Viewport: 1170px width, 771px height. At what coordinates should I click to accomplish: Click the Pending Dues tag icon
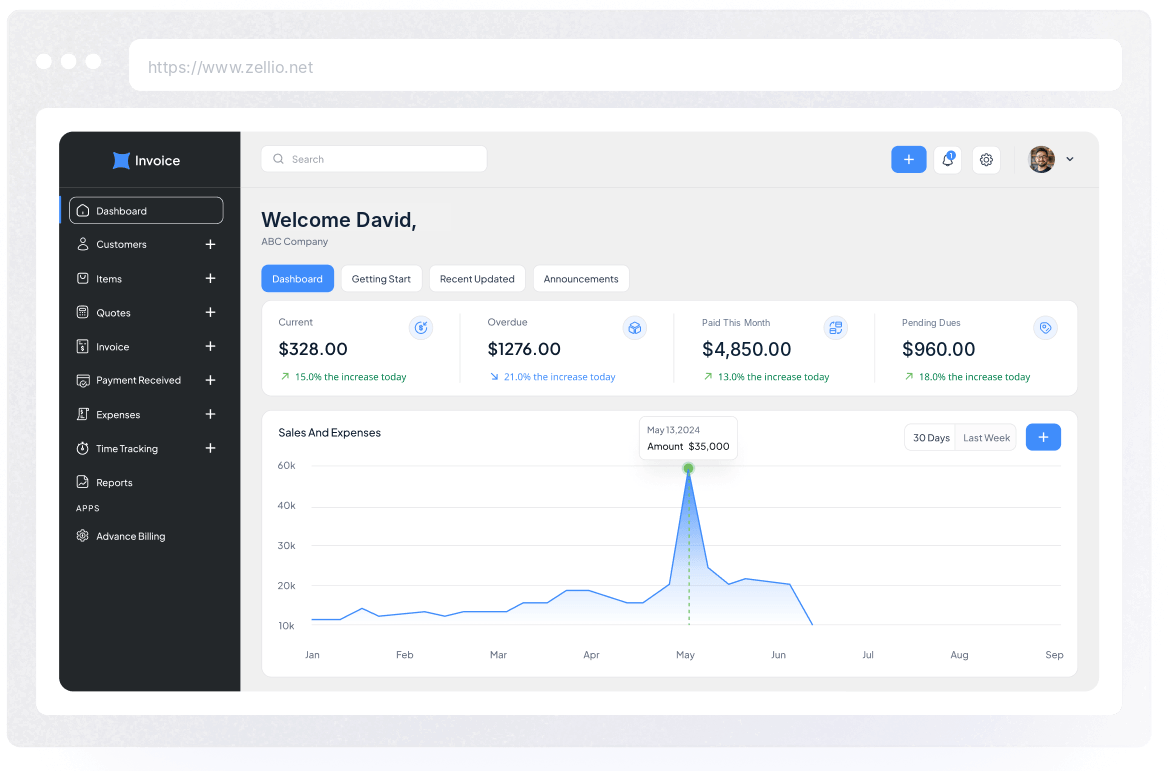coord(1045,328)
